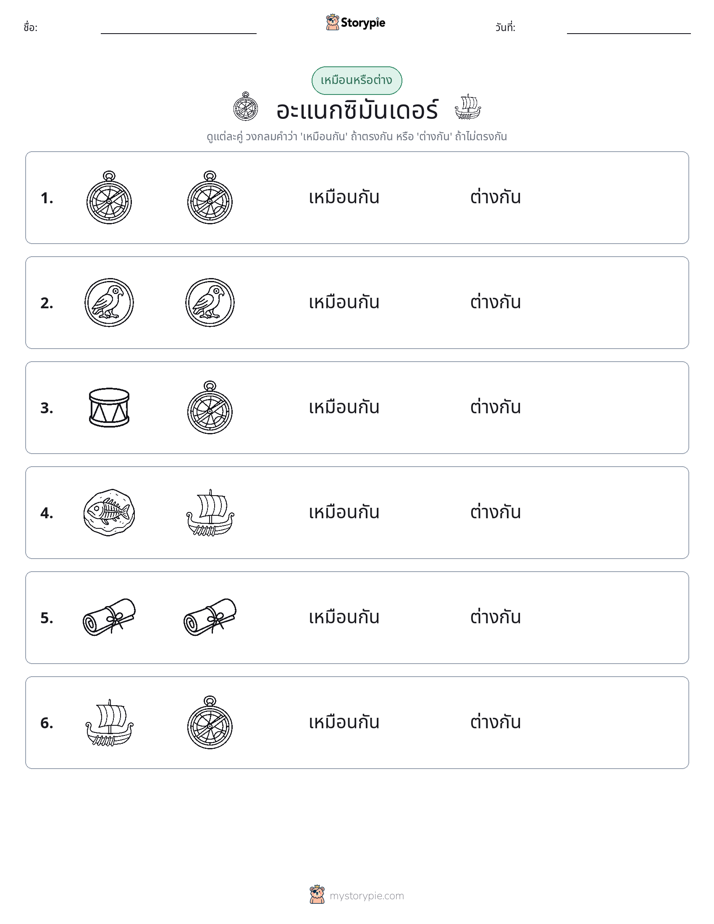
Task: Select 'ต่างกัน' in row 6
Action: [495, 722]
